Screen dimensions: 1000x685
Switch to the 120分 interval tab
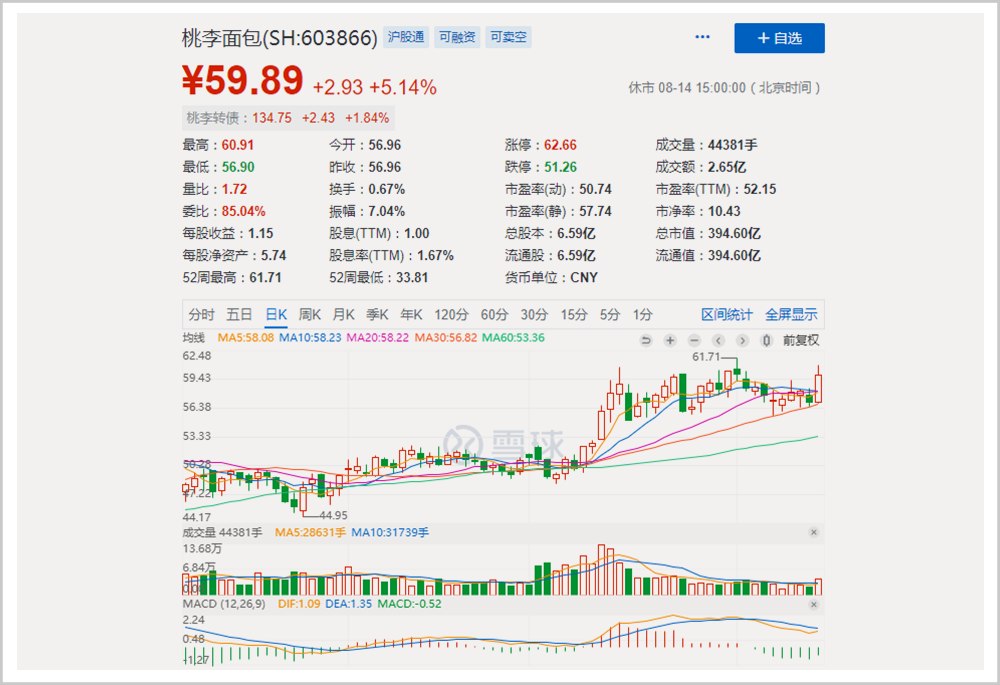click(x=452, y=314)
